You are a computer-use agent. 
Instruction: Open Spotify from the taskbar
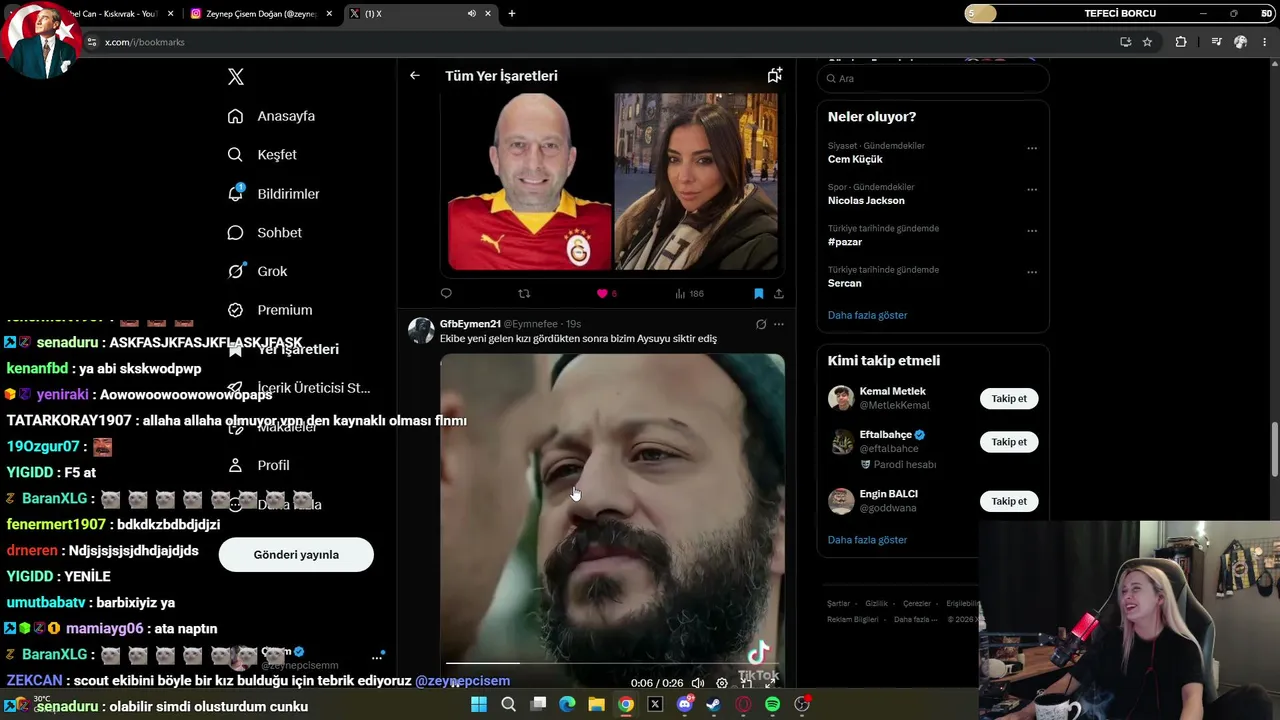(773, 705)
